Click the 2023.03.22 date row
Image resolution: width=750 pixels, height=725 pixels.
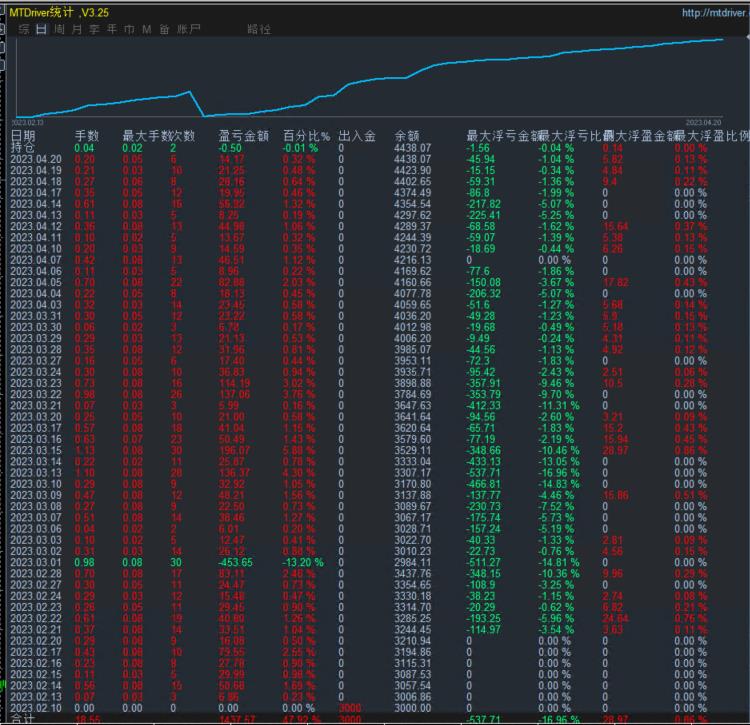coord(36,394)
